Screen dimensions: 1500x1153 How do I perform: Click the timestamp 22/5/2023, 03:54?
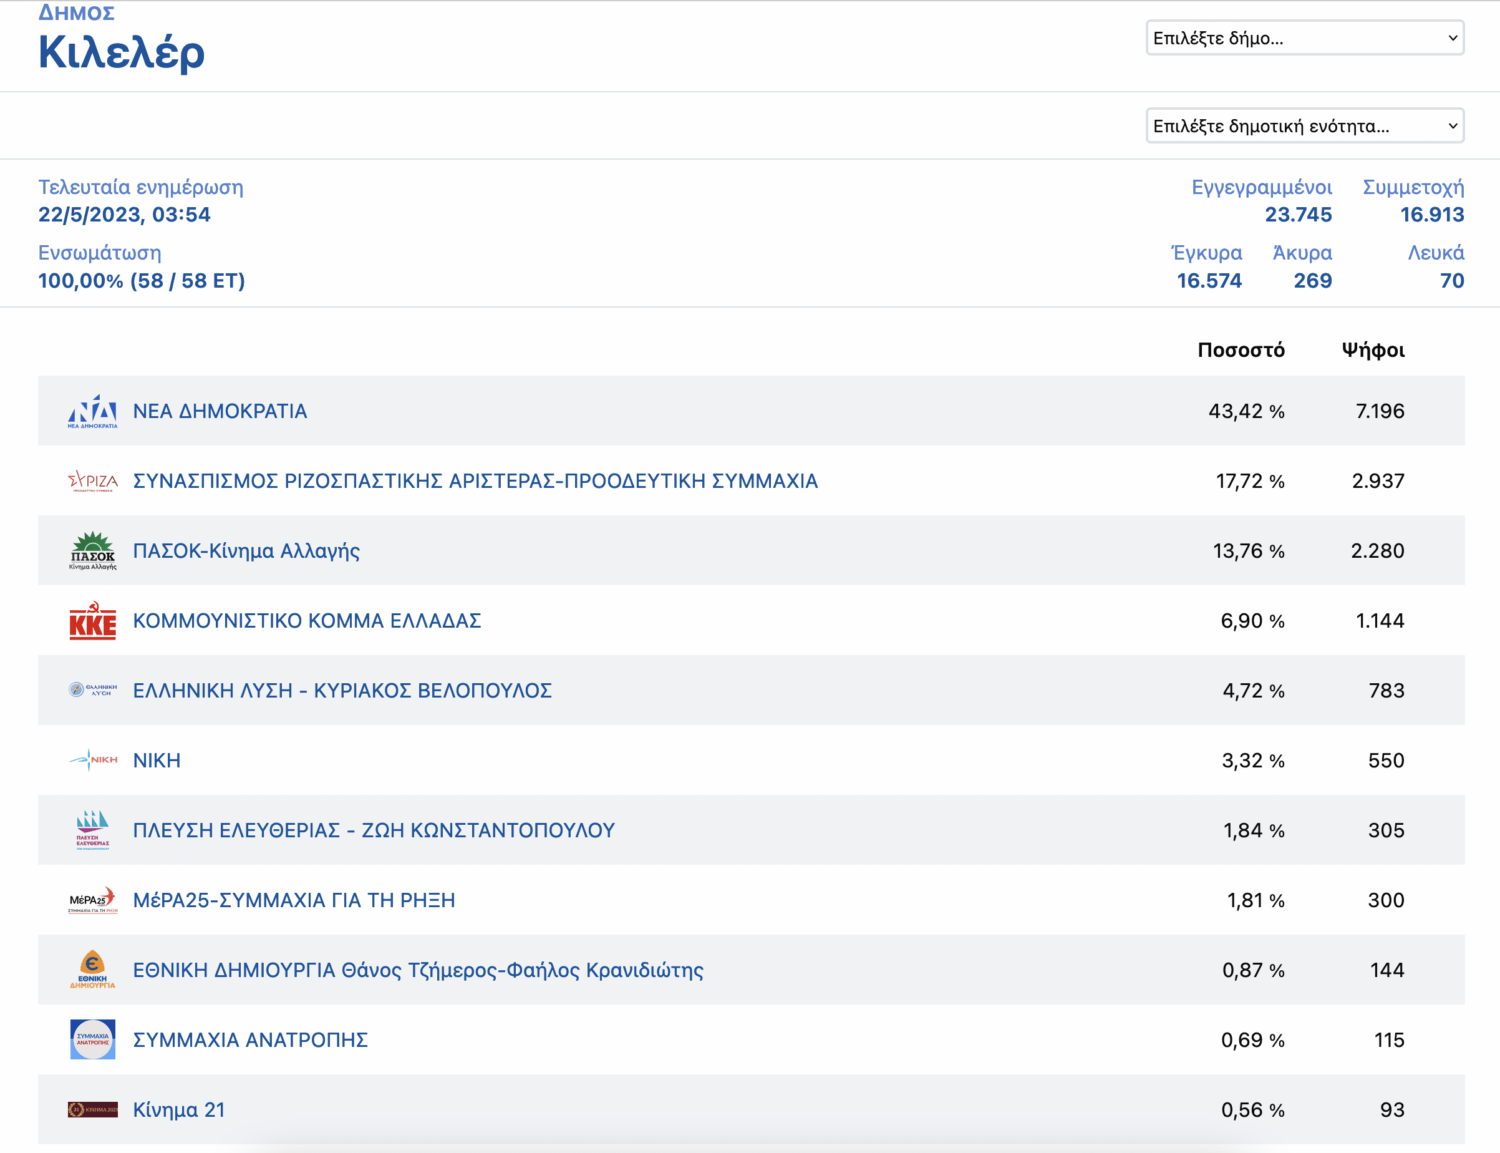click(x=124, y=214)
